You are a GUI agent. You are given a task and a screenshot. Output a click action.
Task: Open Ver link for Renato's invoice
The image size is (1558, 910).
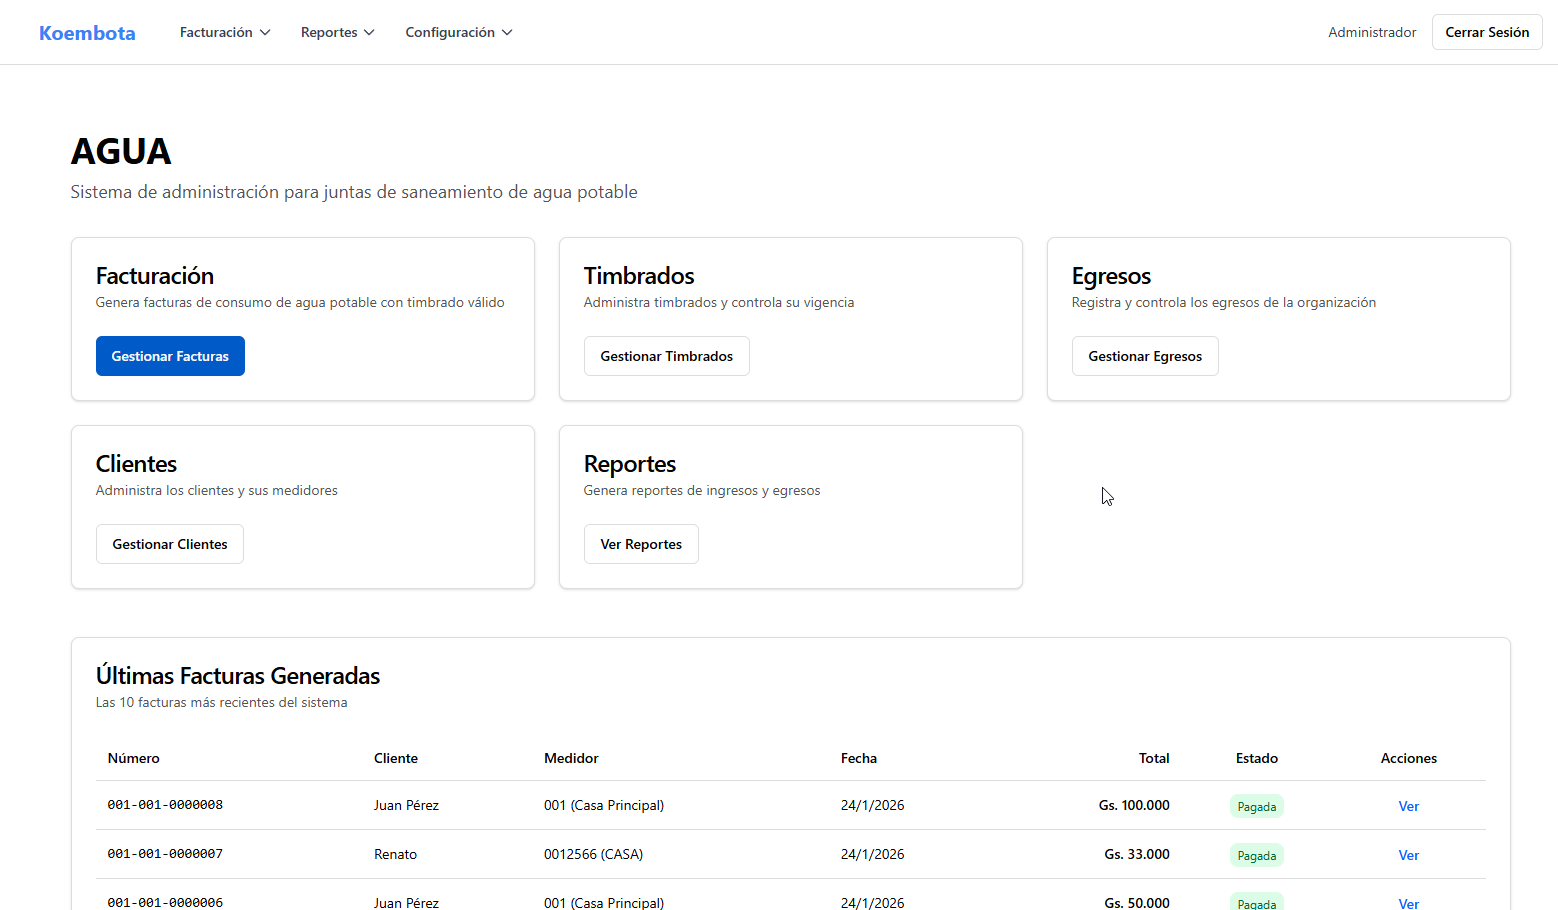click(1408, 855)
